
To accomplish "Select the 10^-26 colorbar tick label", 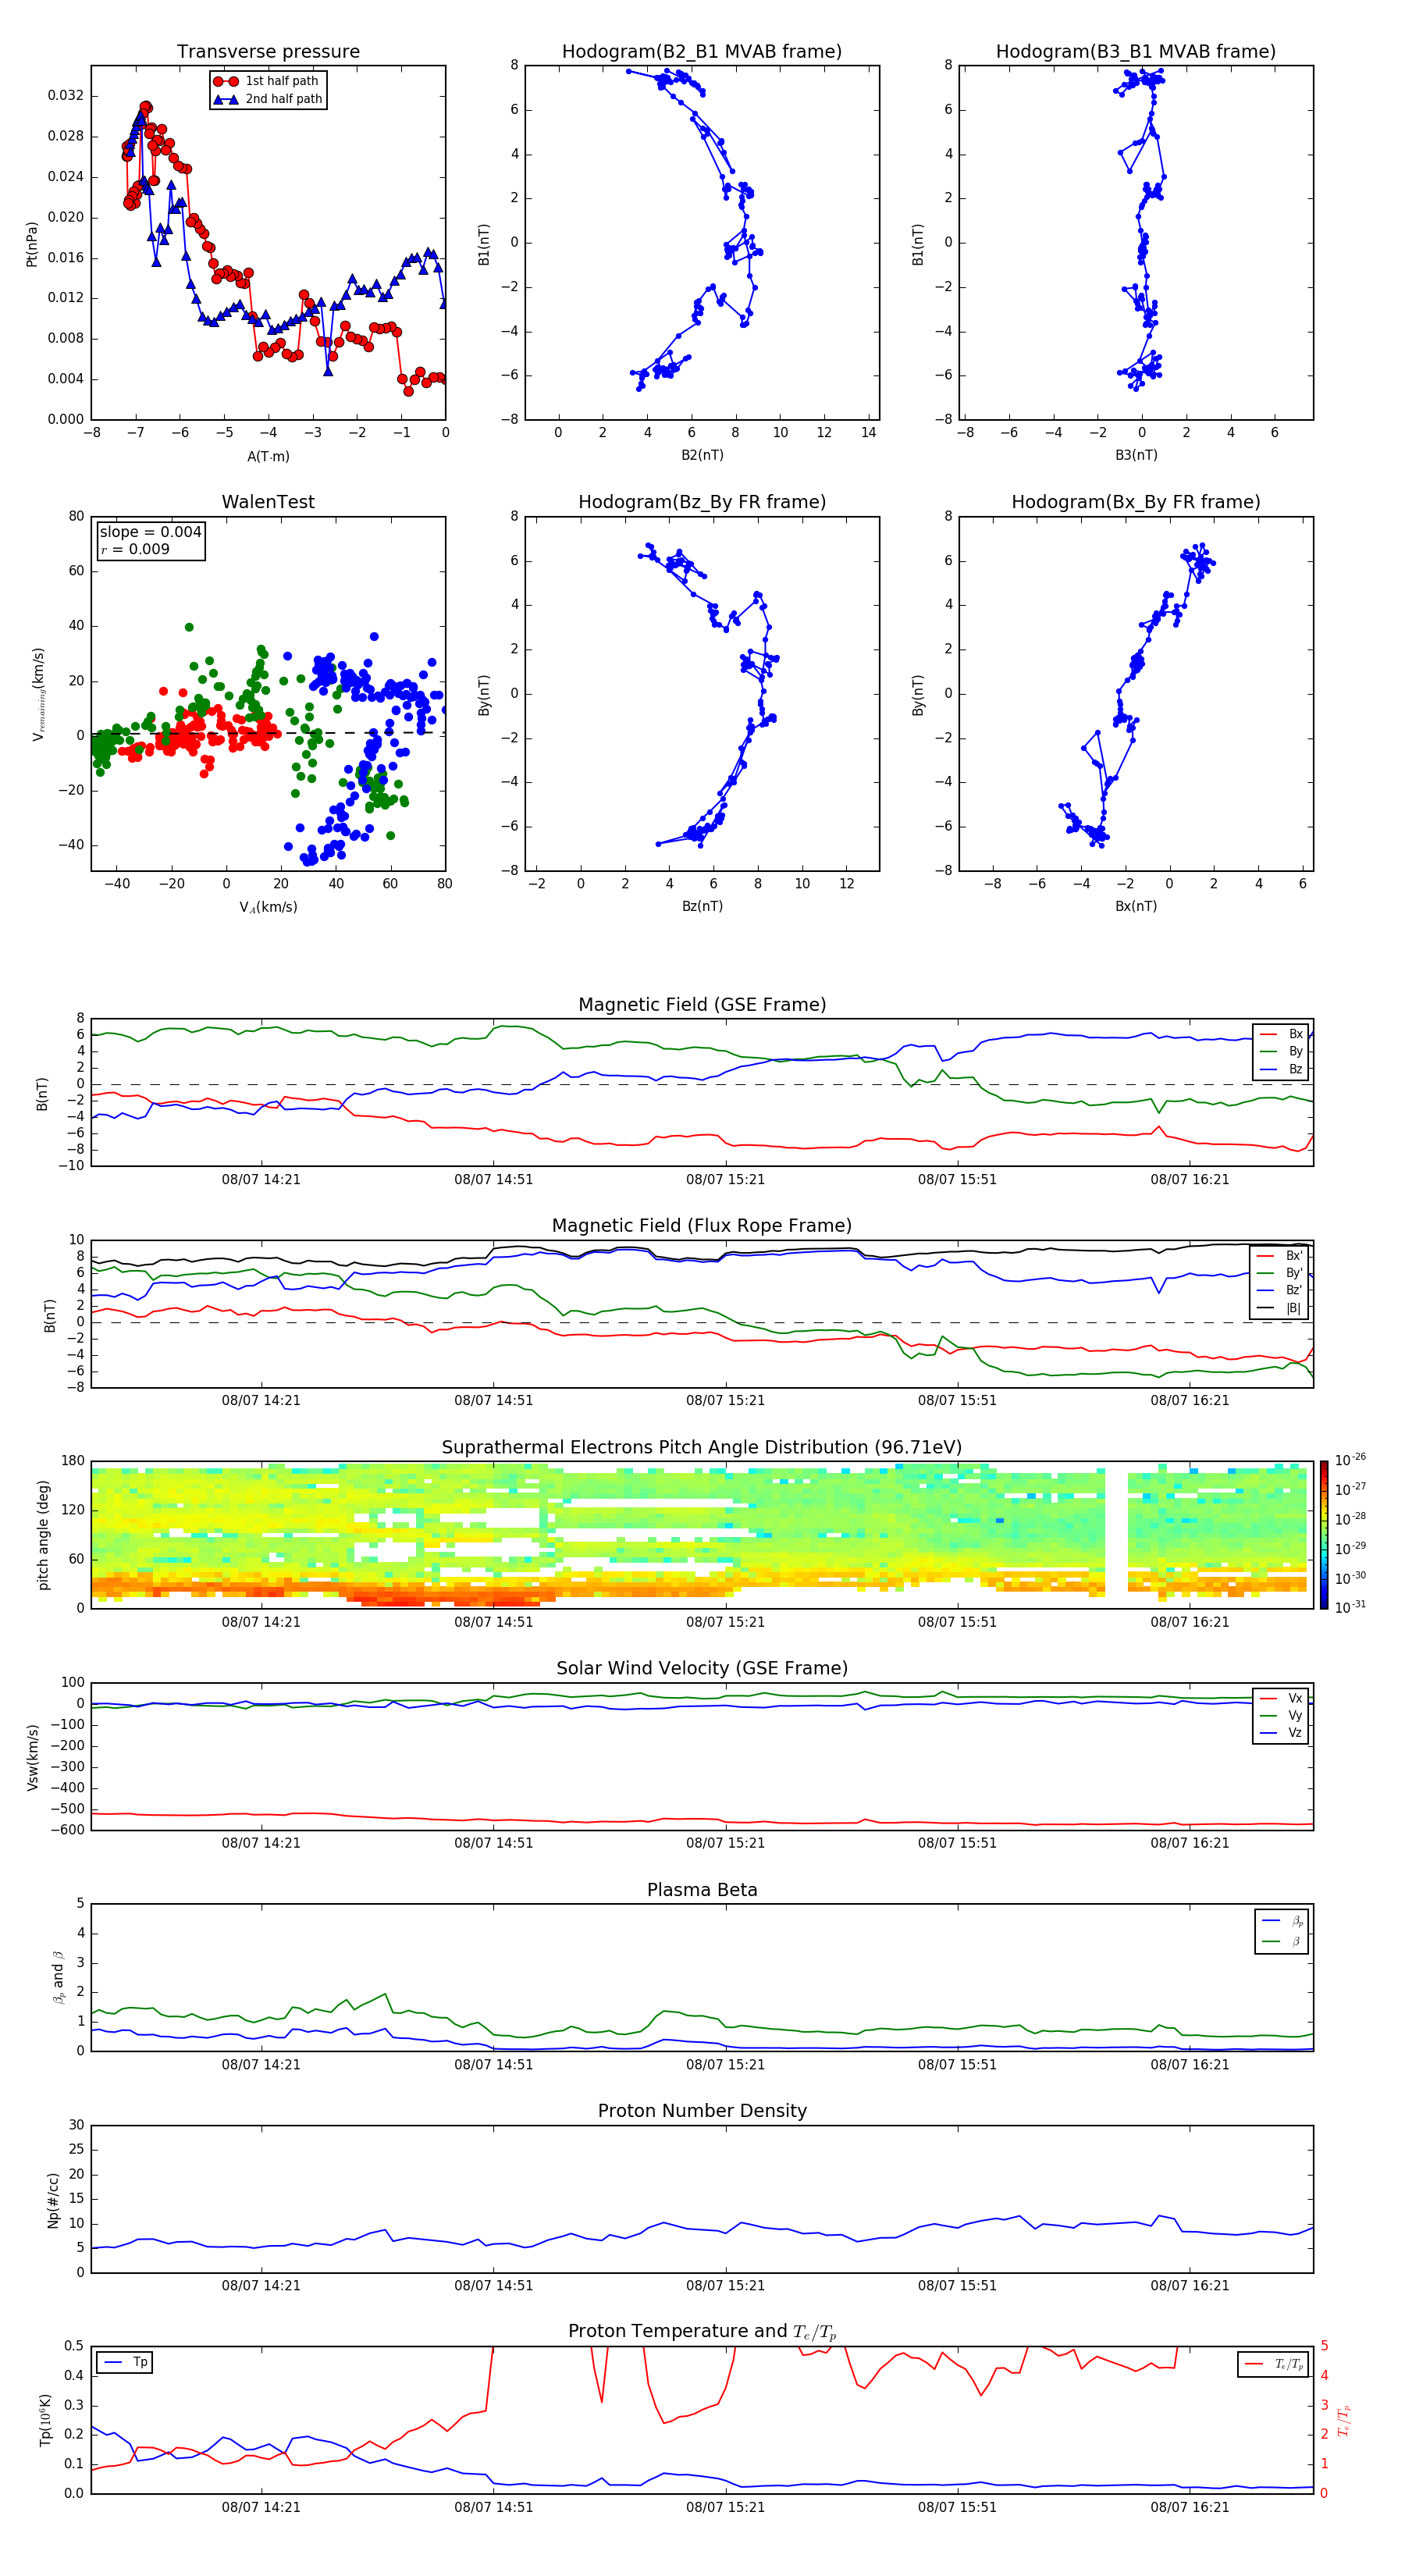I will 1350,1460.
